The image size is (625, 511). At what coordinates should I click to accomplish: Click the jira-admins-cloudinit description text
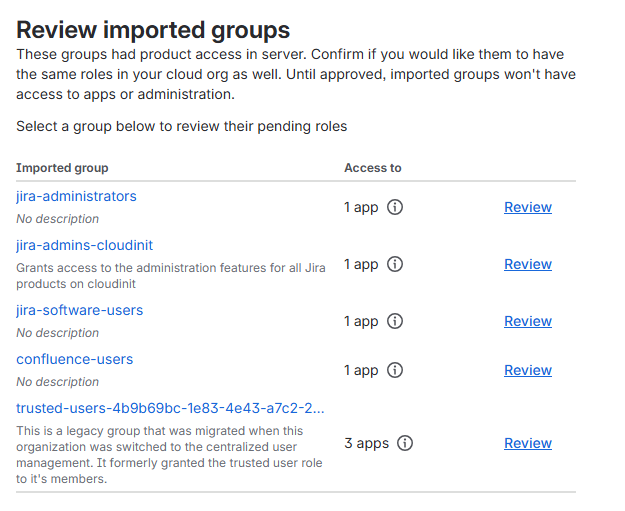pos(171,276)
